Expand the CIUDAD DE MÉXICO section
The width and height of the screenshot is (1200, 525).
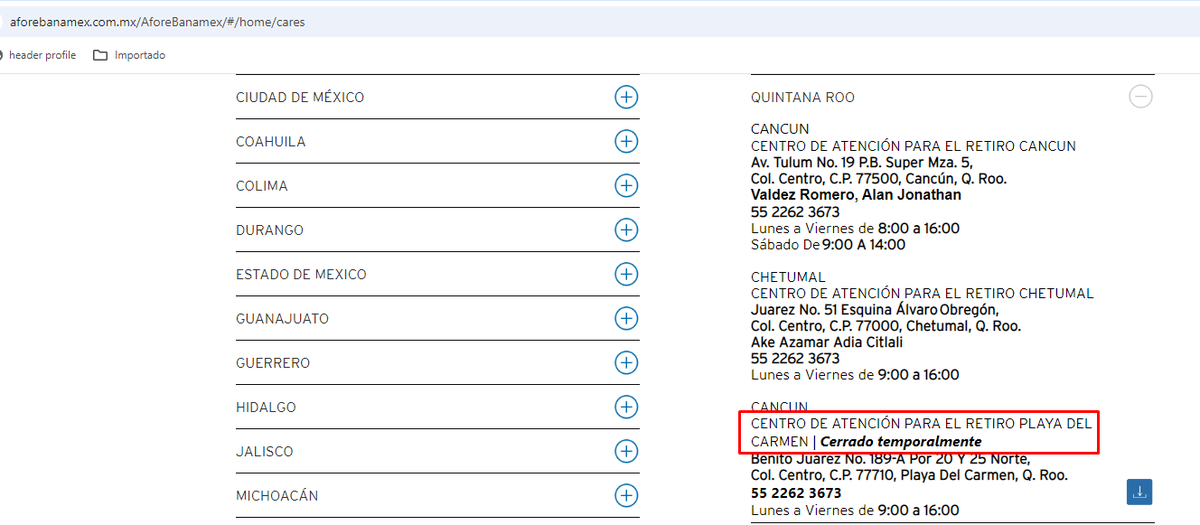point(626,97)
